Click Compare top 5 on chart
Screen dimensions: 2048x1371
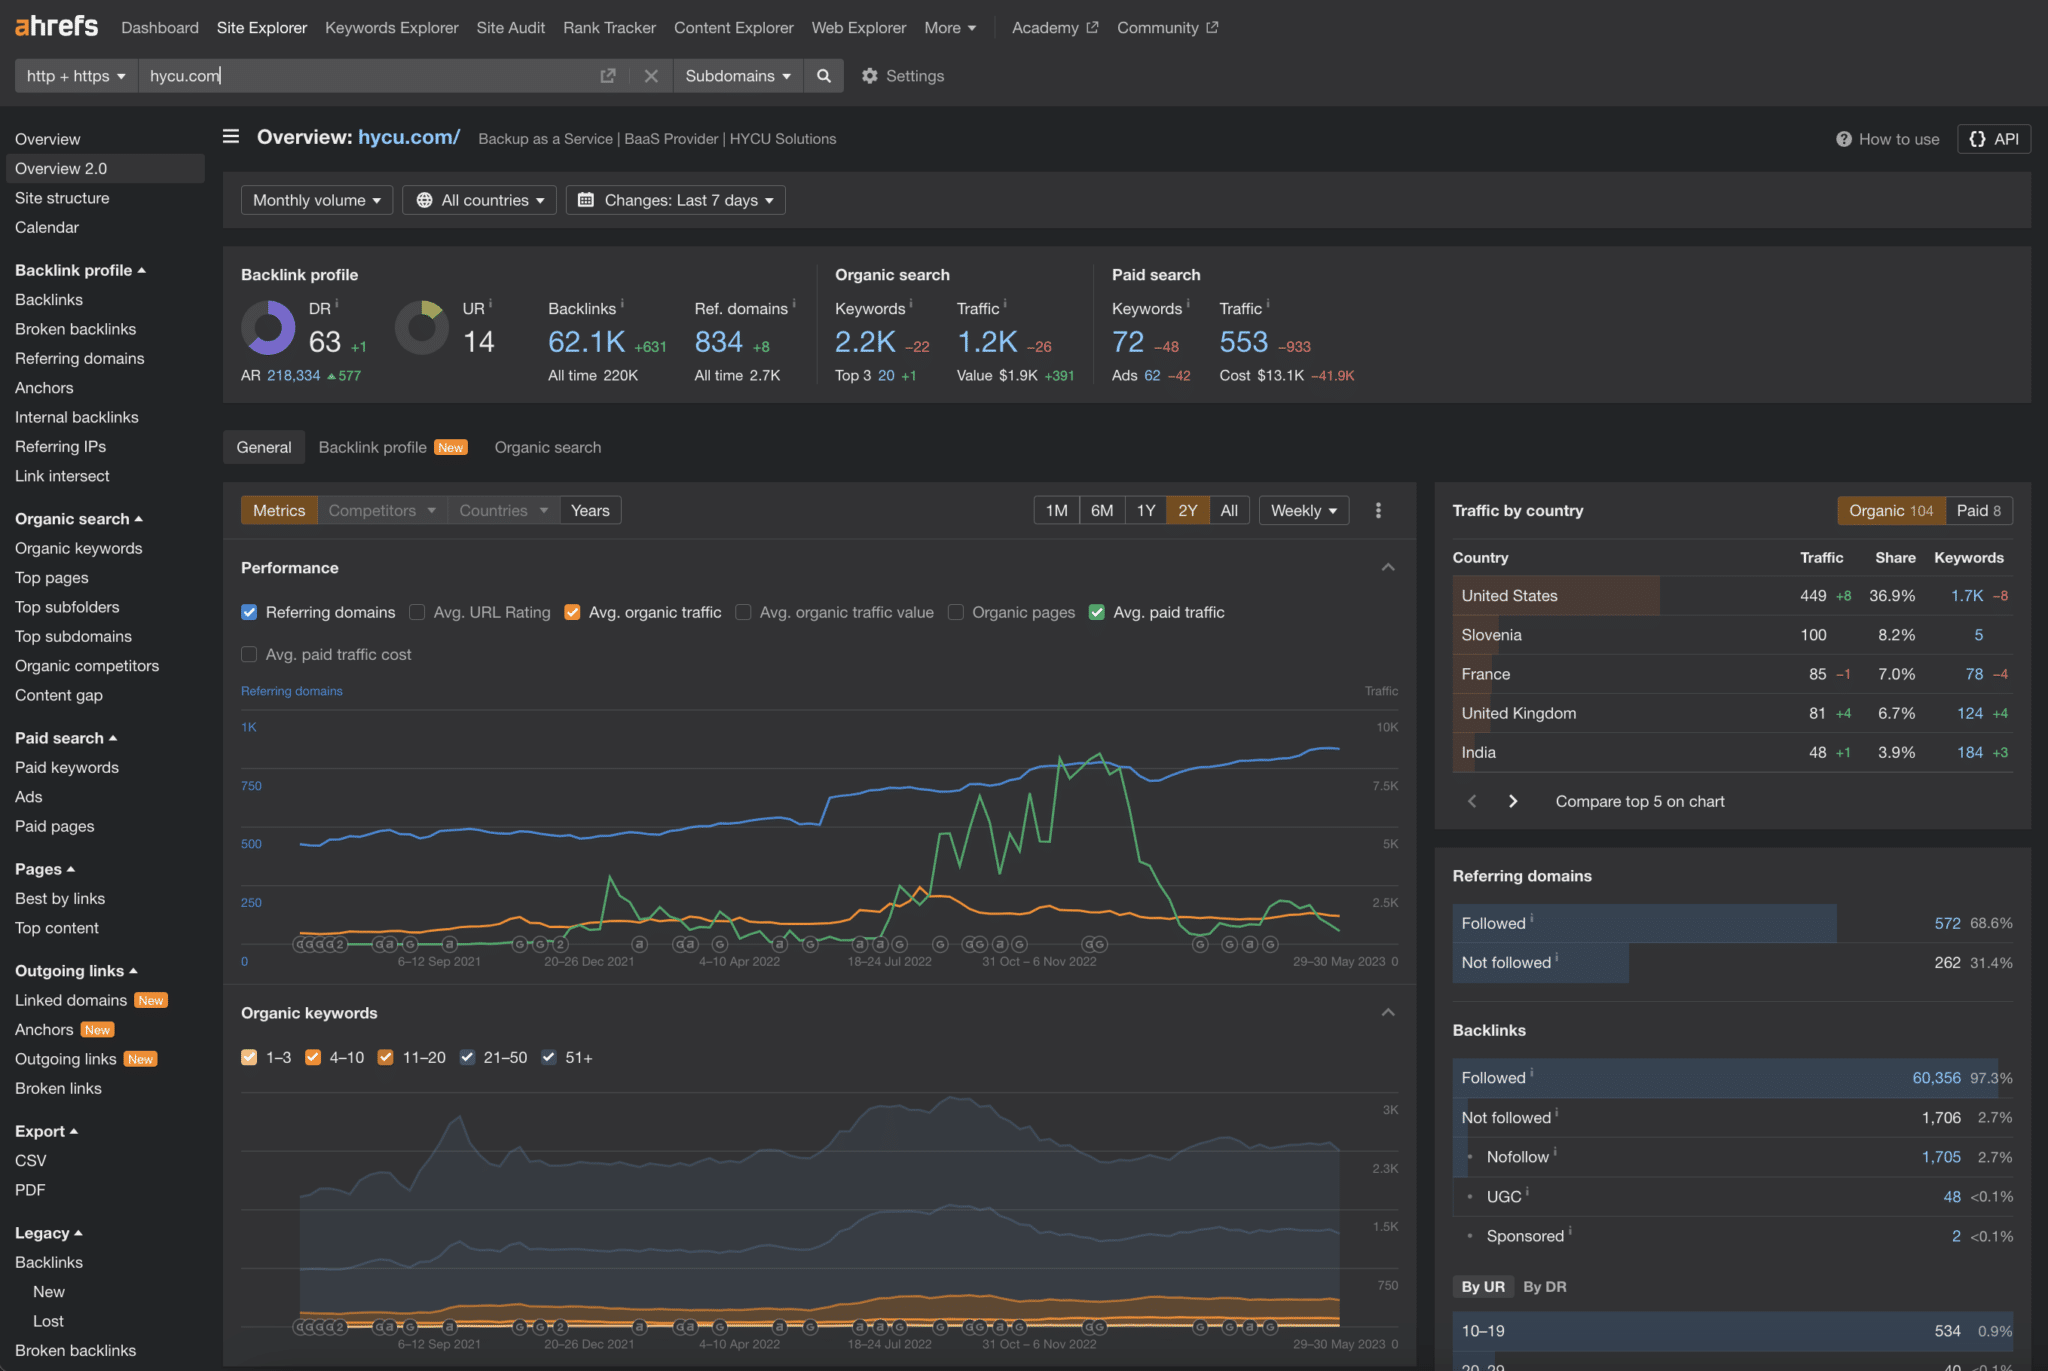pyautogui.click(x=1639, y=801)
